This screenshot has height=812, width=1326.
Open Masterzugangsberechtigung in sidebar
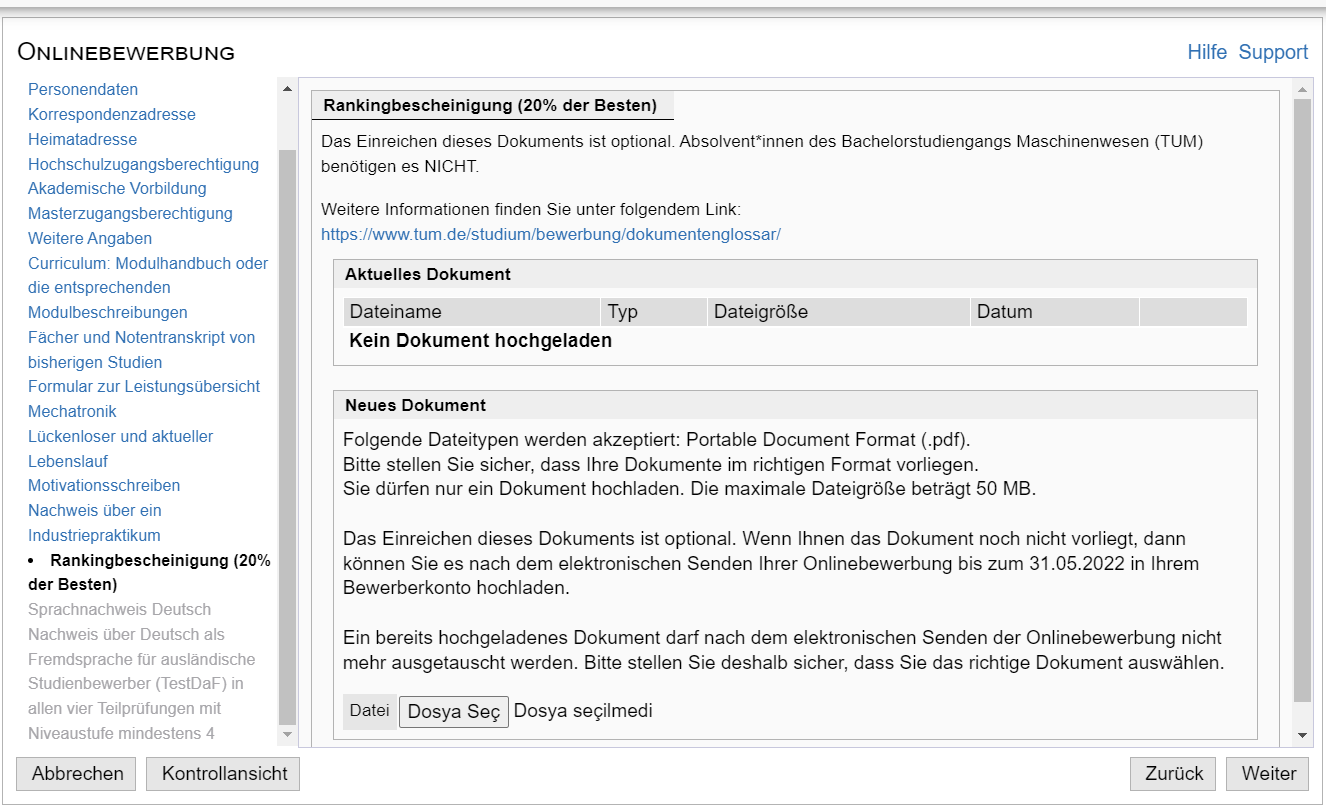pyautogui.click(x=130, y=213)
